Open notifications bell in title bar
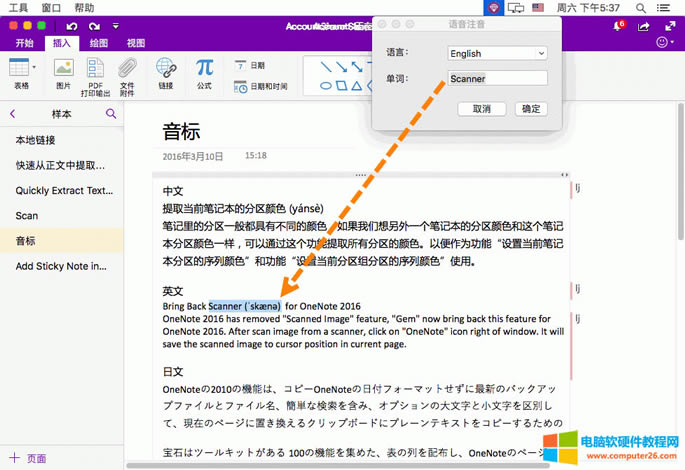Screen dimensions: 685x470 click(x=618, y=26)
